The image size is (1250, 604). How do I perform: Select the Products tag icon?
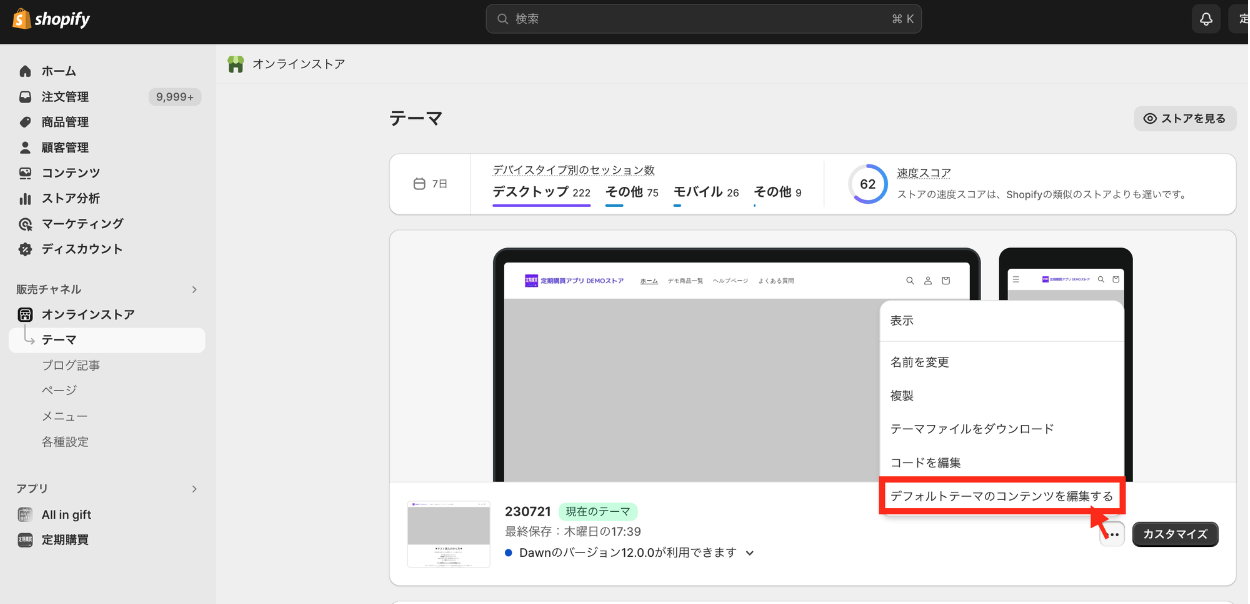pyautogui.click(x=25, y=122)
